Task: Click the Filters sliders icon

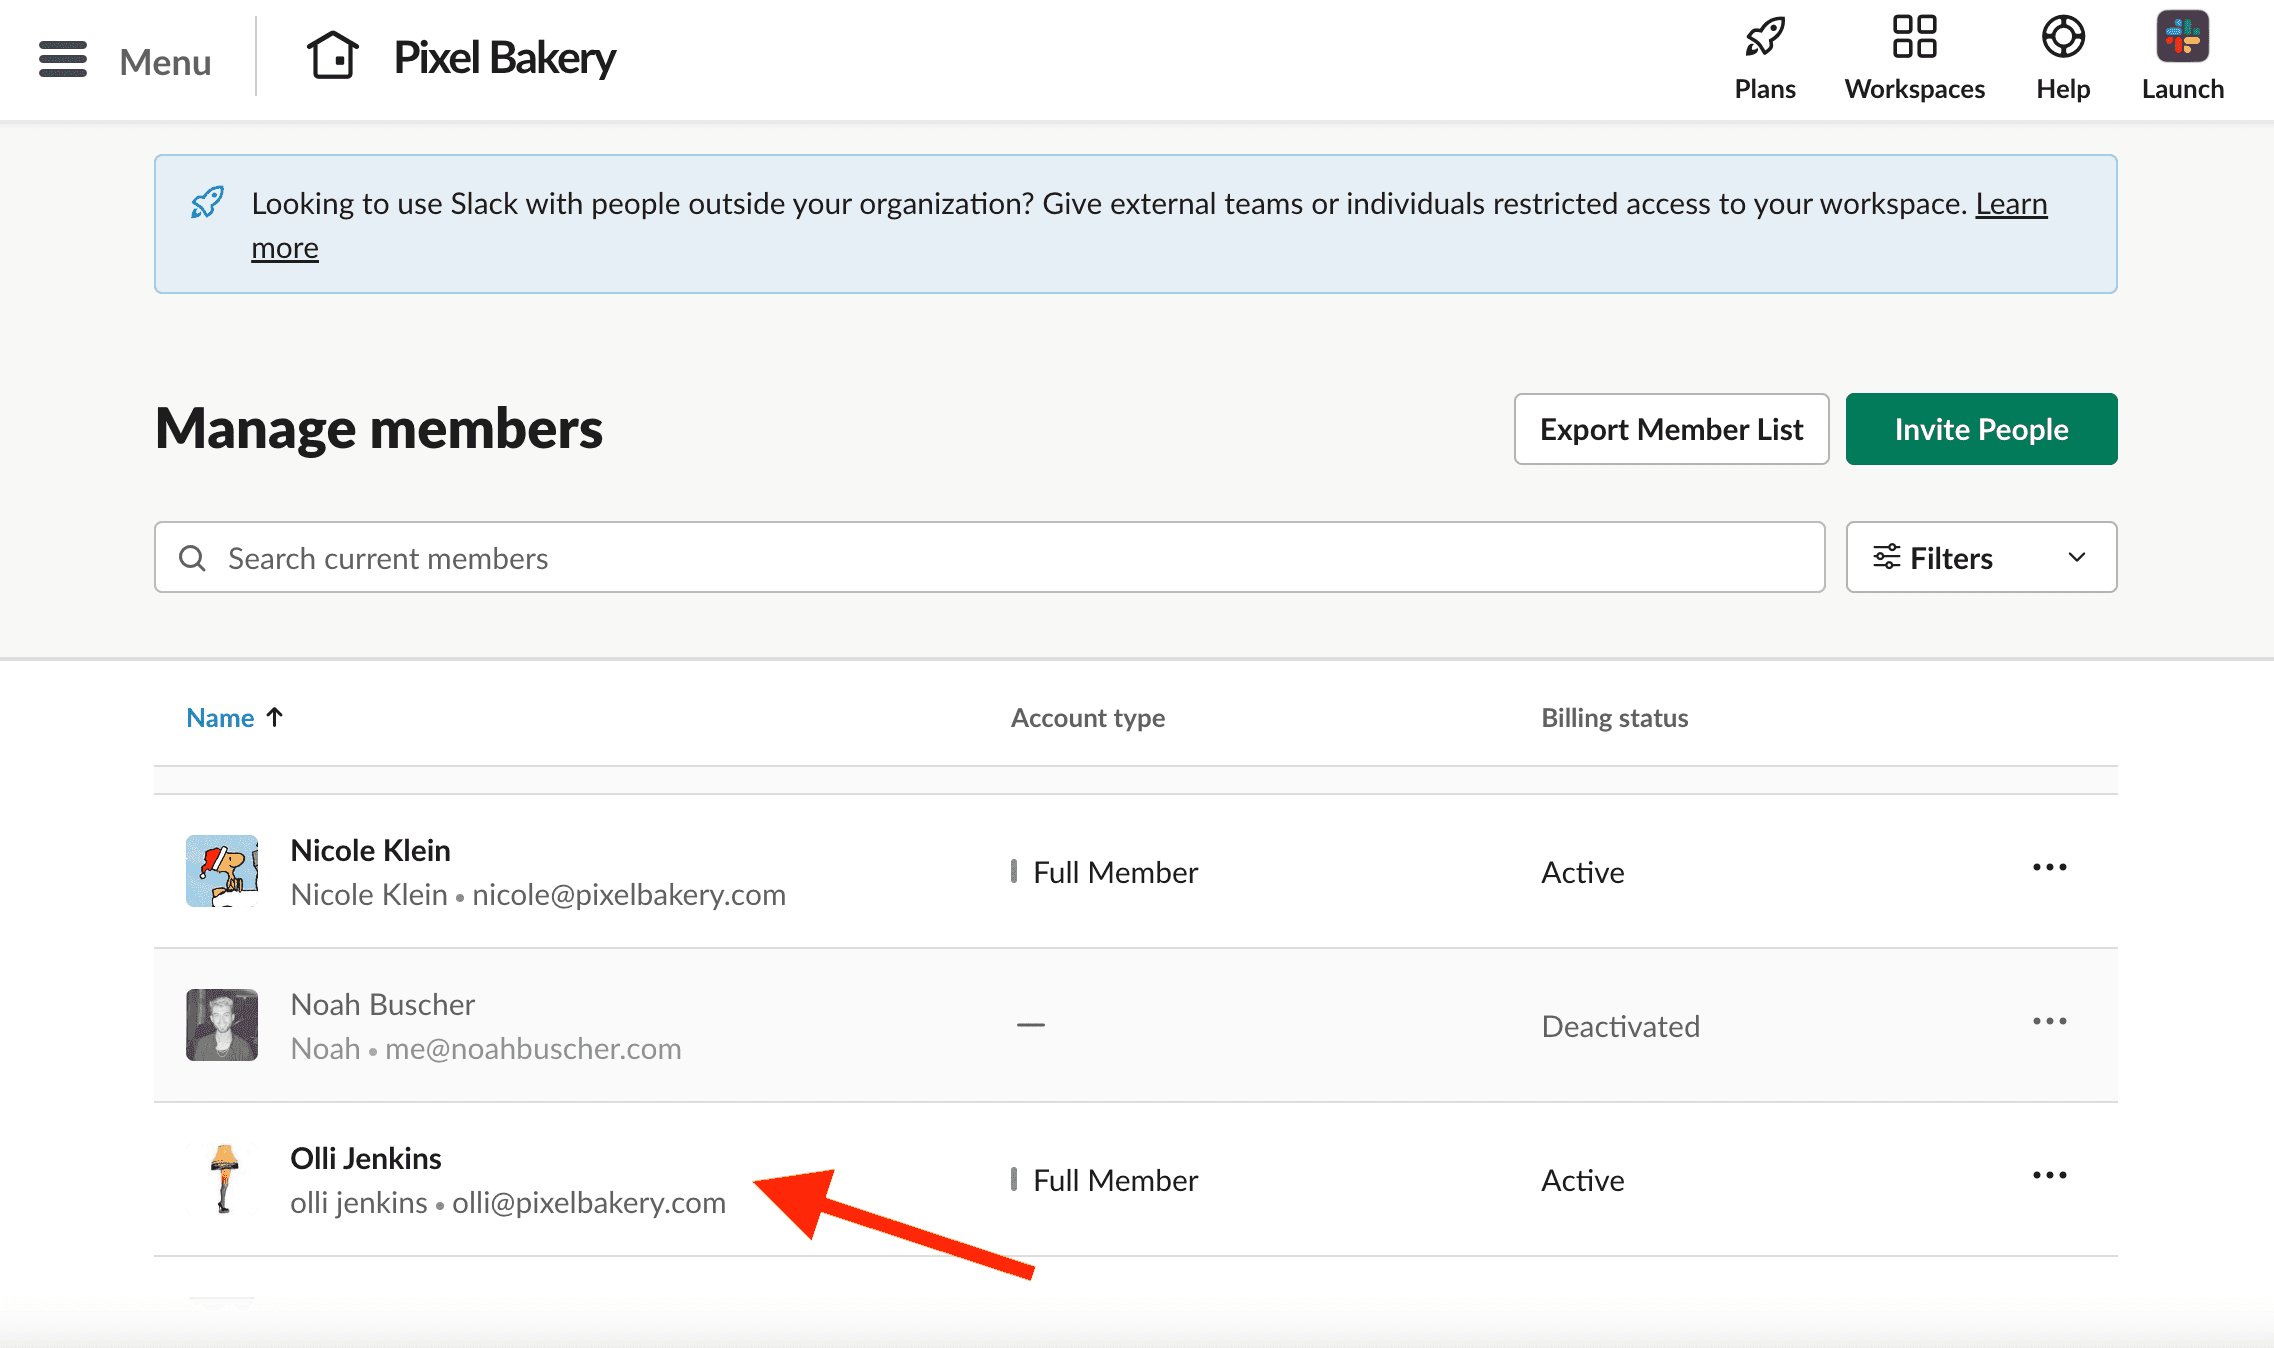Action: coord(1886,557)
